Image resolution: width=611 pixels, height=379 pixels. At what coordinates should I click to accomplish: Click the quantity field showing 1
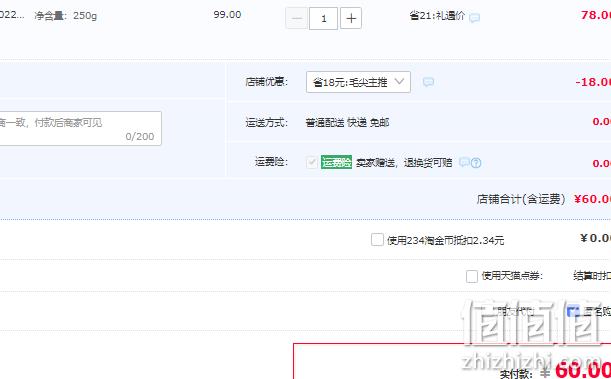[323, 18]
